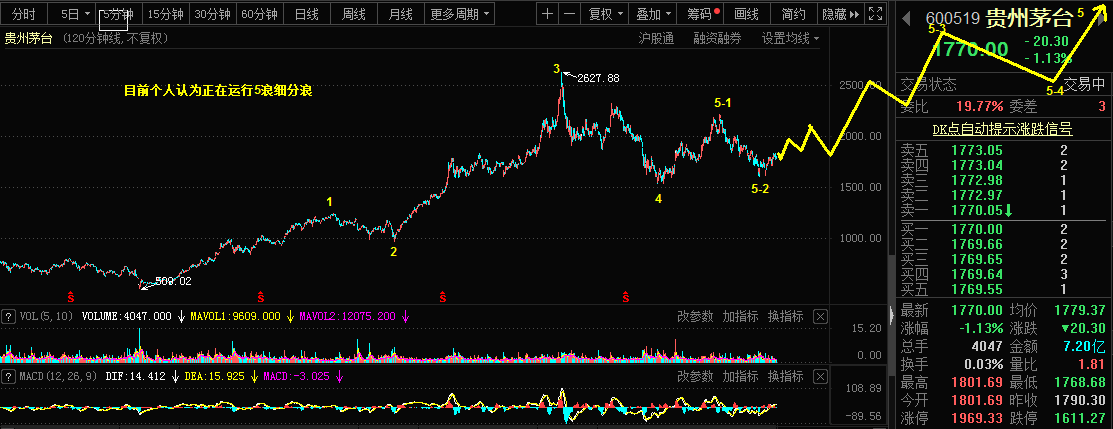Click 买五 price 1769.55

pyautogui.click(x=975, y=289)
